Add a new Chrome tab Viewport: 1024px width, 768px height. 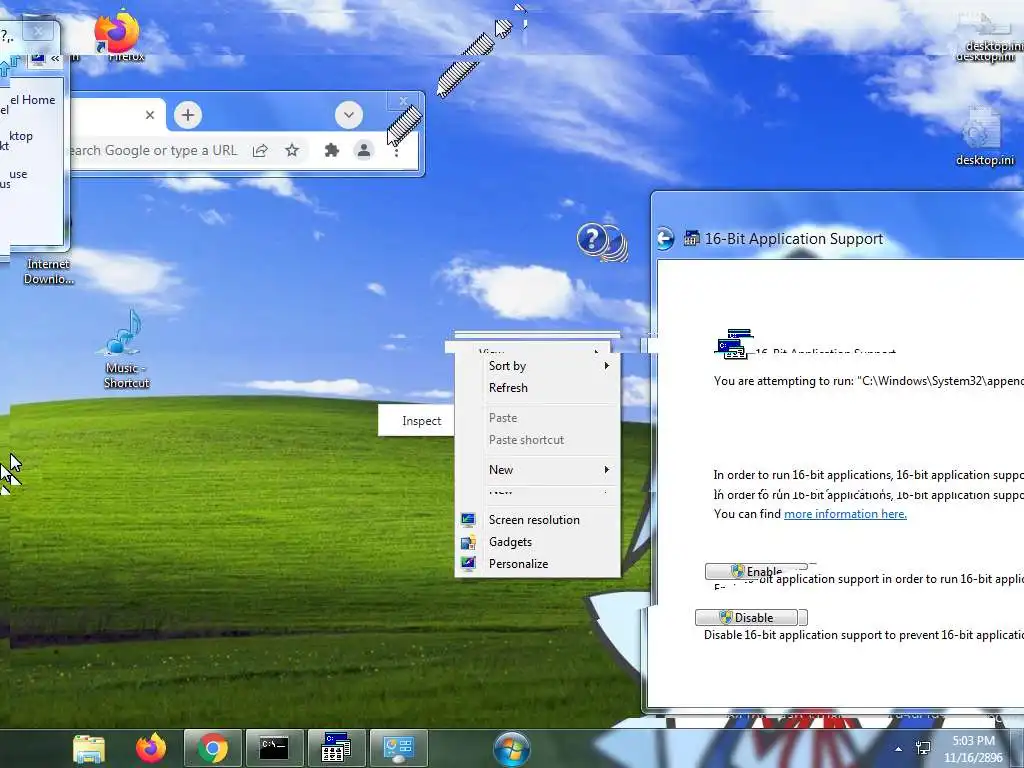(x=187, y=116)
